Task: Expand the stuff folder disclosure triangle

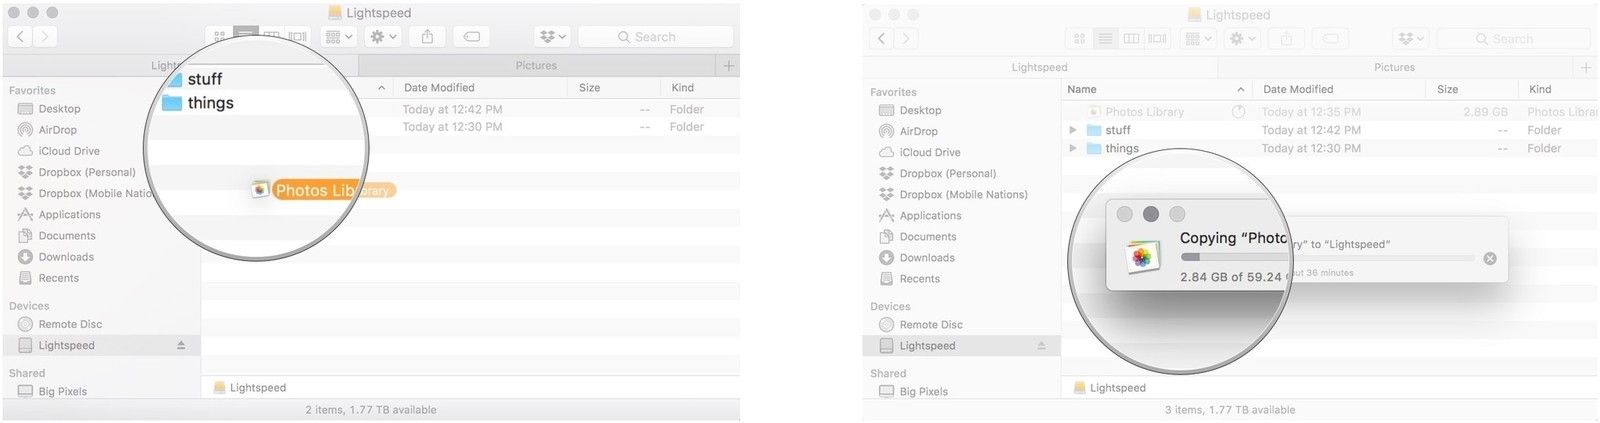Action: coord(1073,130)
